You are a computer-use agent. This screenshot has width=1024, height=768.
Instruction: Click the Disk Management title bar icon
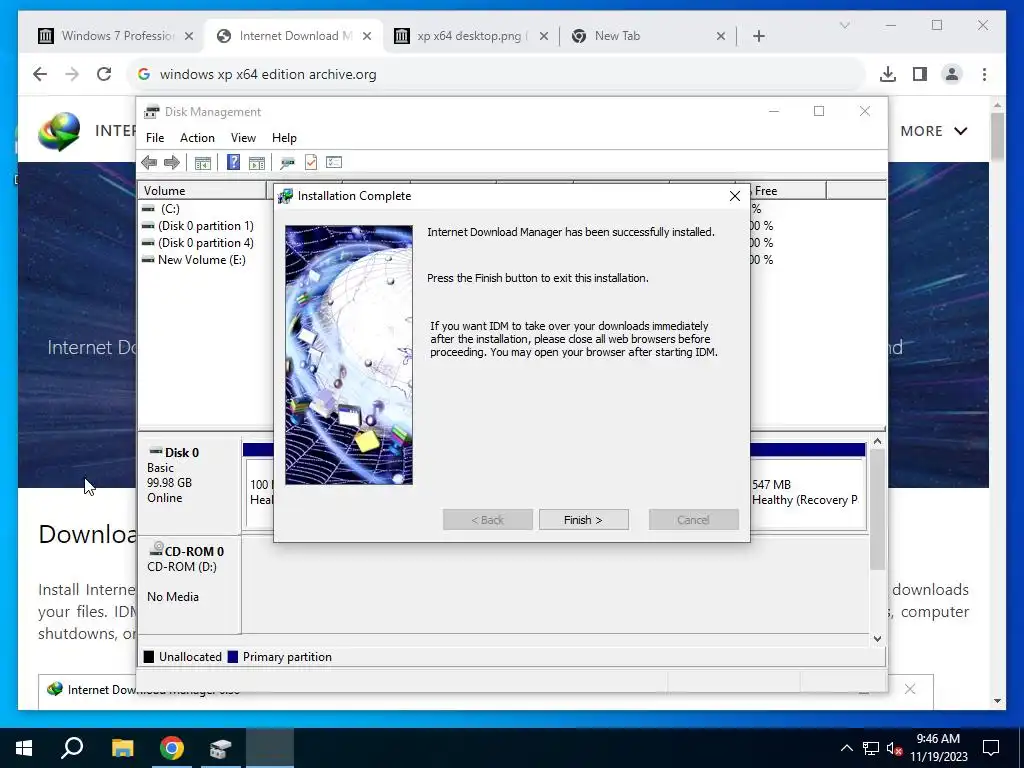click(x=152, y=112)
